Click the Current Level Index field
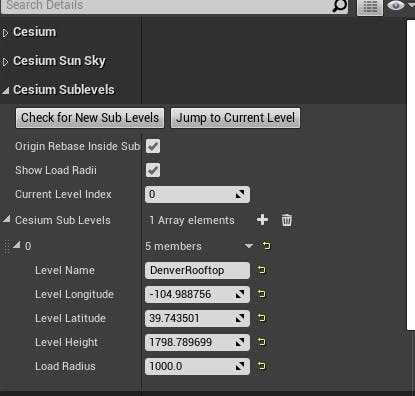The image size is (415, 396). (x=197, y=194)
